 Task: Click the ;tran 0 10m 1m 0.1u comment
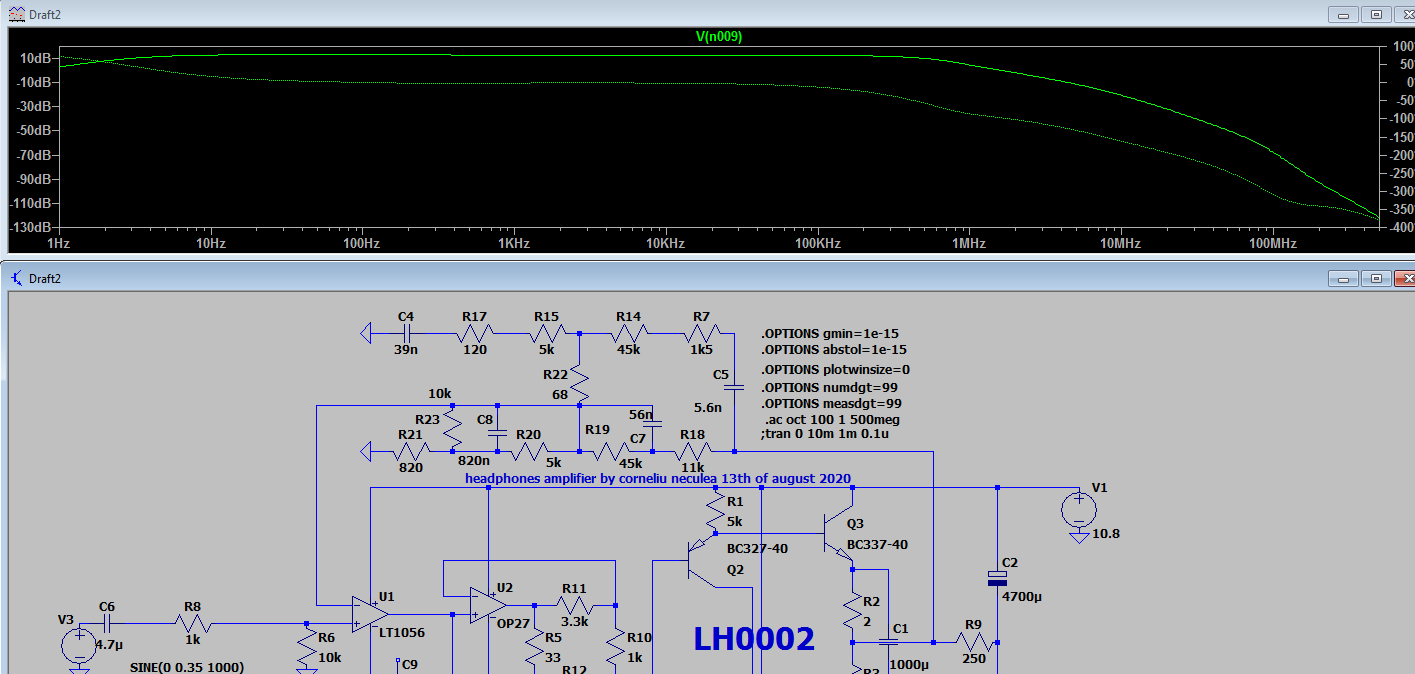pyautogui.click(x=825, y=434)
